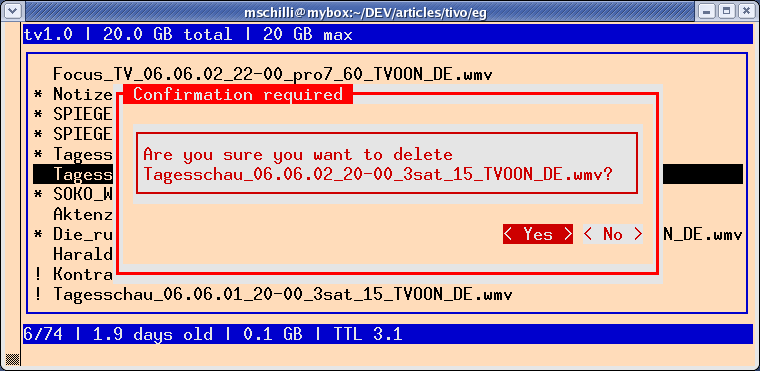Click the highlighted Tagess list row
Viewport: 760px width, 371px height.
coord(73,174)
